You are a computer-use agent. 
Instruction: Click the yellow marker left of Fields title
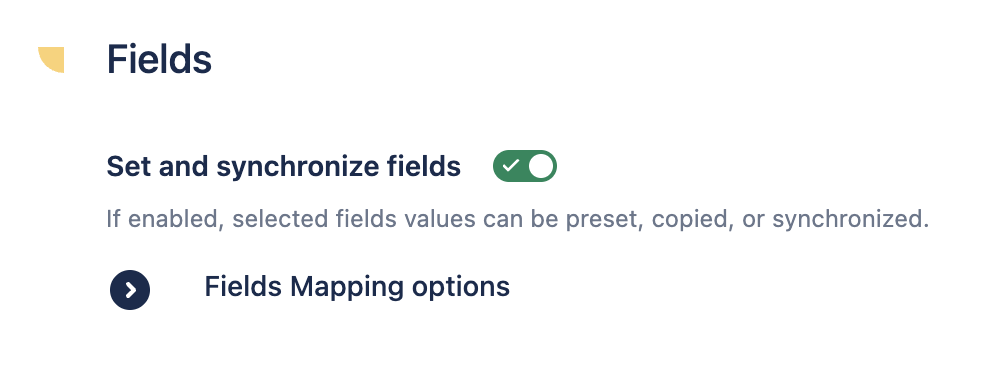[x=51, y=60]
